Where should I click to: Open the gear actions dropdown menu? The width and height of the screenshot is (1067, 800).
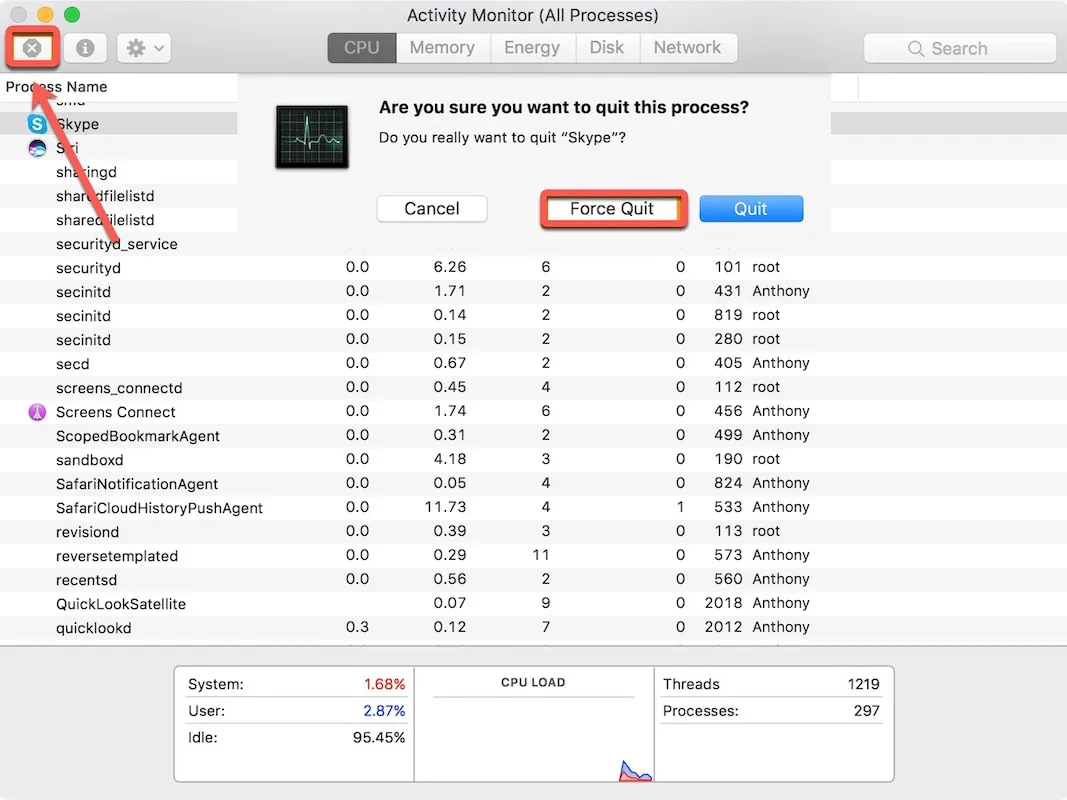click(x=144, y=48)
